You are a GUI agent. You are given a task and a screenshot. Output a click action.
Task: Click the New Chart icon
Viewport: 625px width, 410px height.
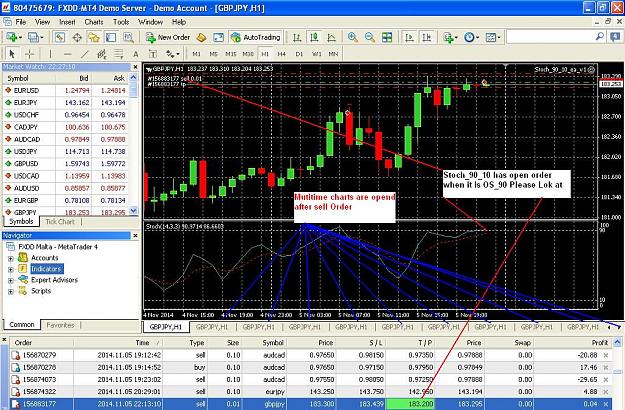[x=12, y=37]
